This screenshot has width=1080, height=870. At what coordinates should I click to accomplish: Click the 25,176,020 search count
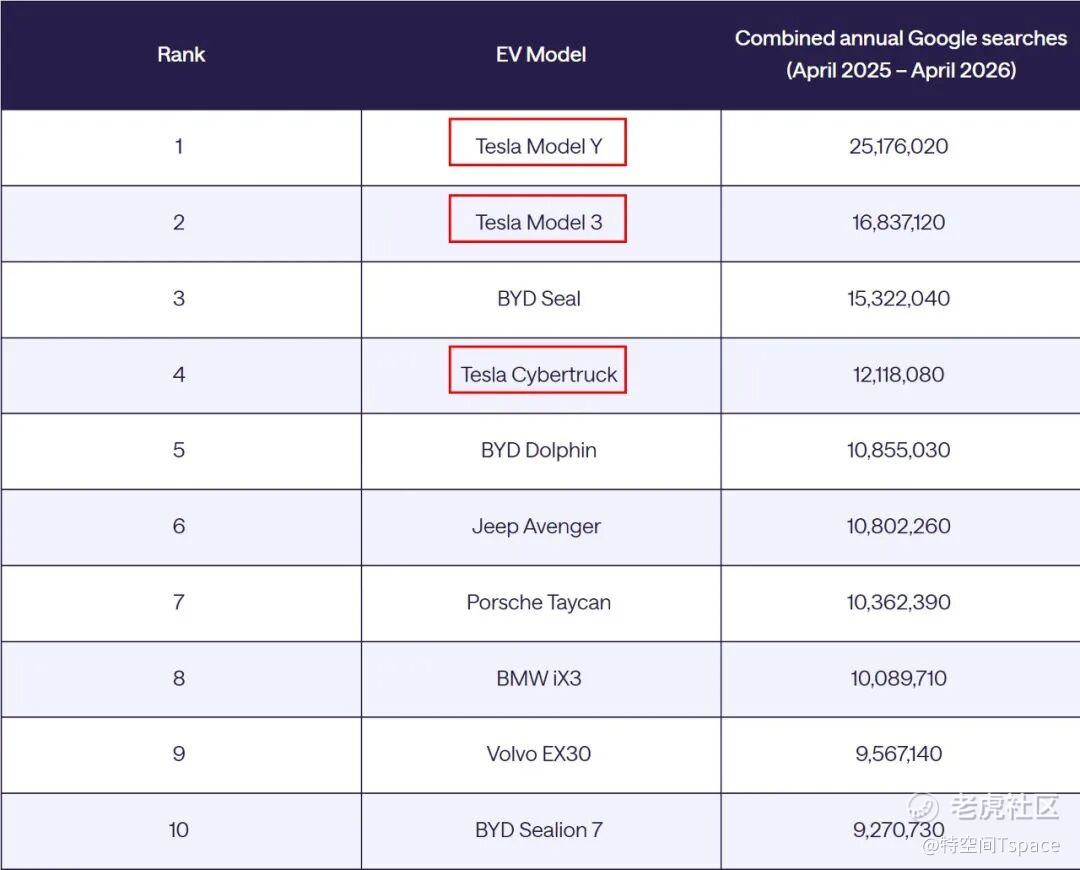pyautogui.click(x=898, y=146)
